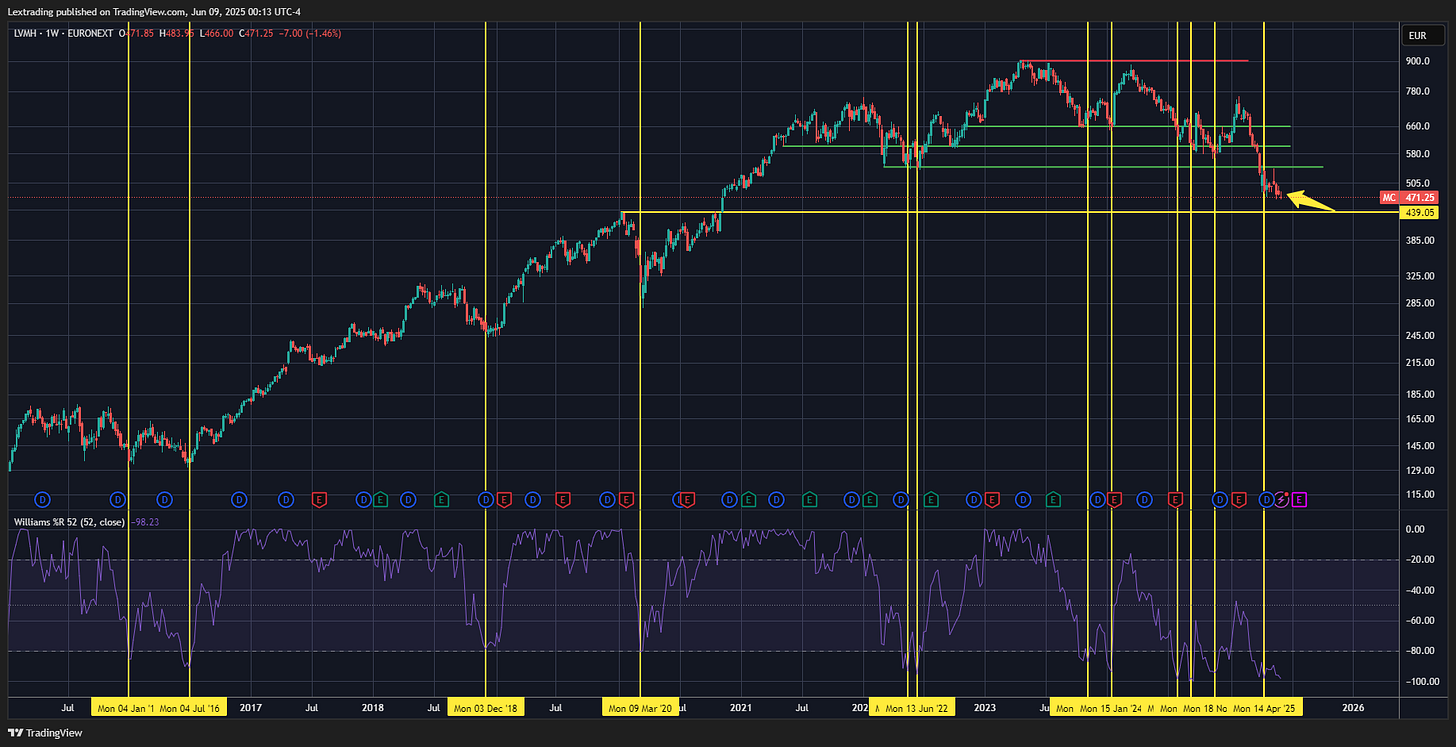Click the 505.00 price scale value
This screenshot has width=1456, height=747.
click(1417, 183)
